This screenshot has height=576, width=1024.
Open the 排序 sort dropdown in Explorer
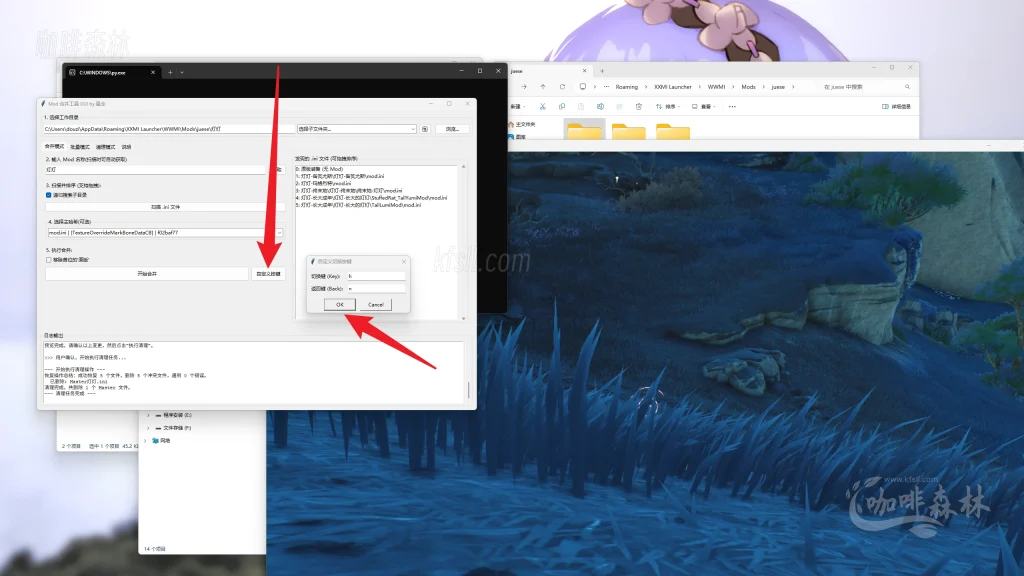[x=663, y=106]
